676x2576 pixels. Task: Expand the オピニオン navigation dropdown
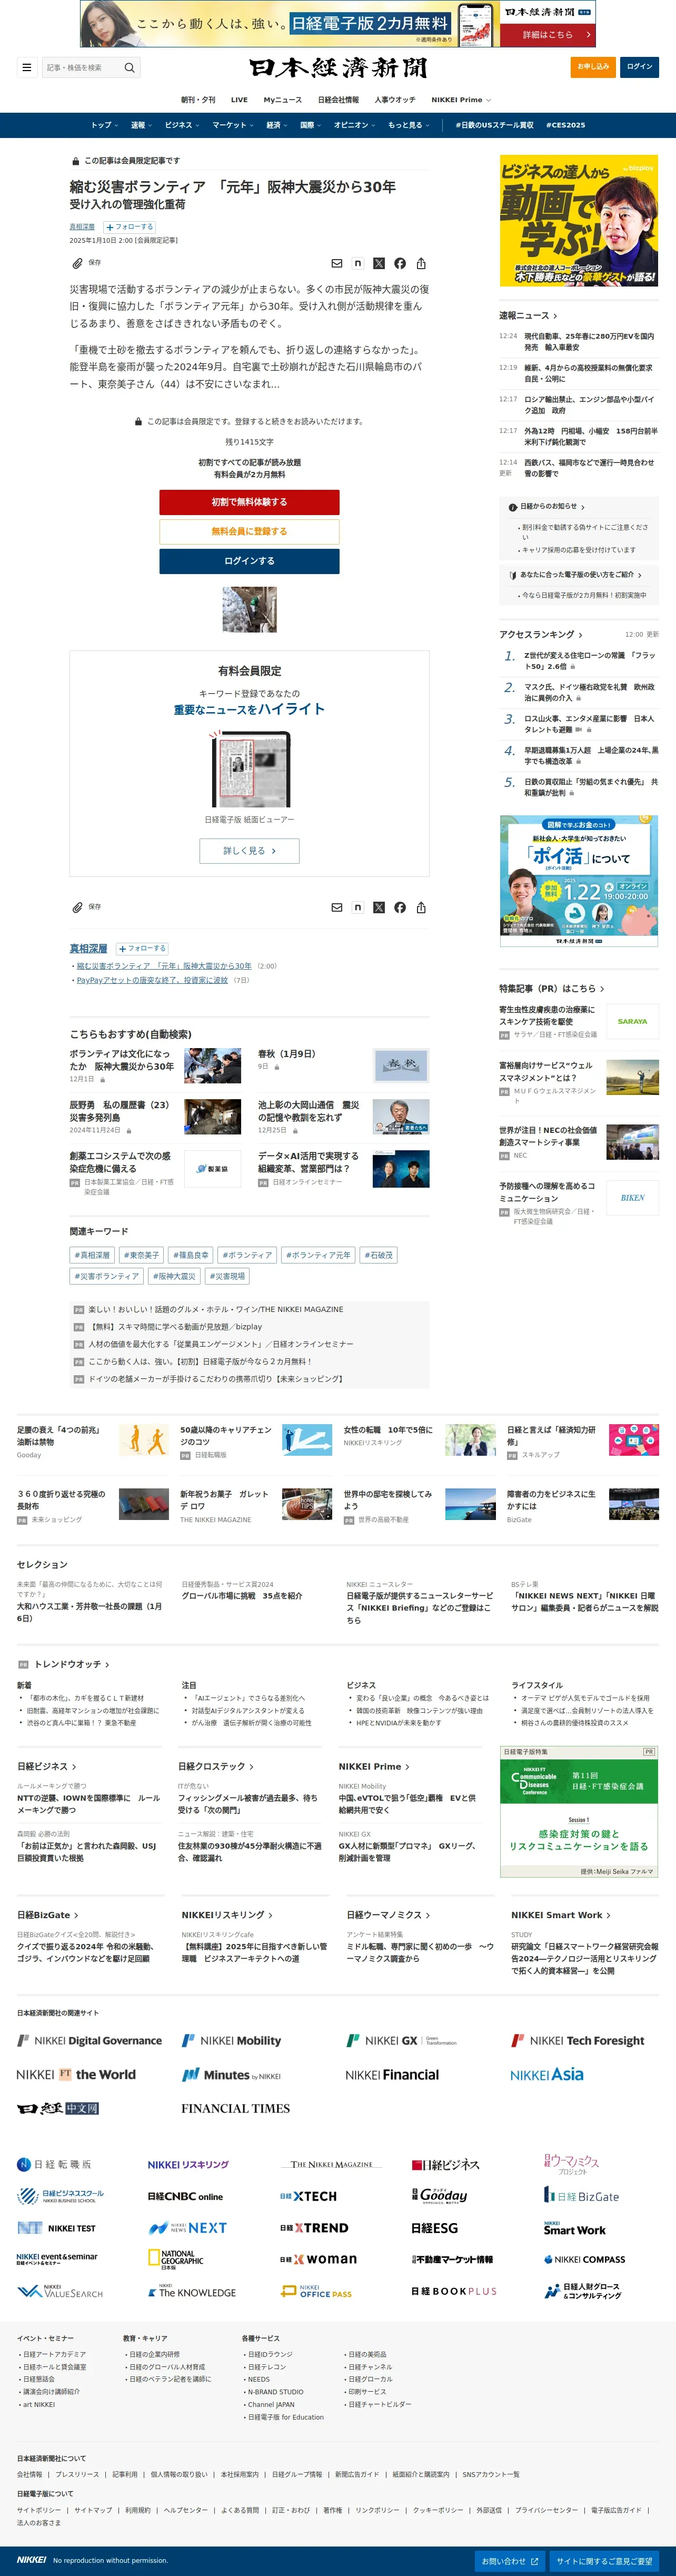click(x=355, y=125)
